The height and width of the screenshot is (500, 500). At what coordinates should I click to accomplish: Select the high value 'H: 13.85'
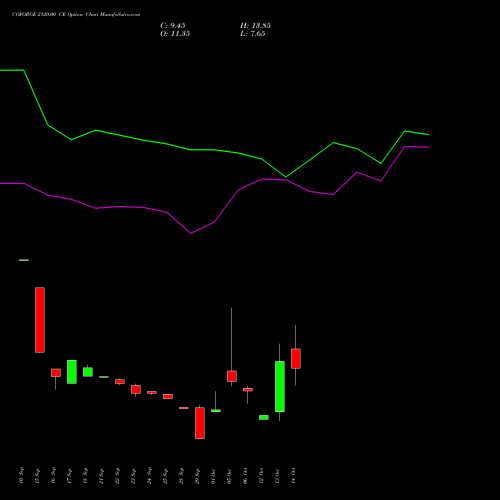click(255, 26)
